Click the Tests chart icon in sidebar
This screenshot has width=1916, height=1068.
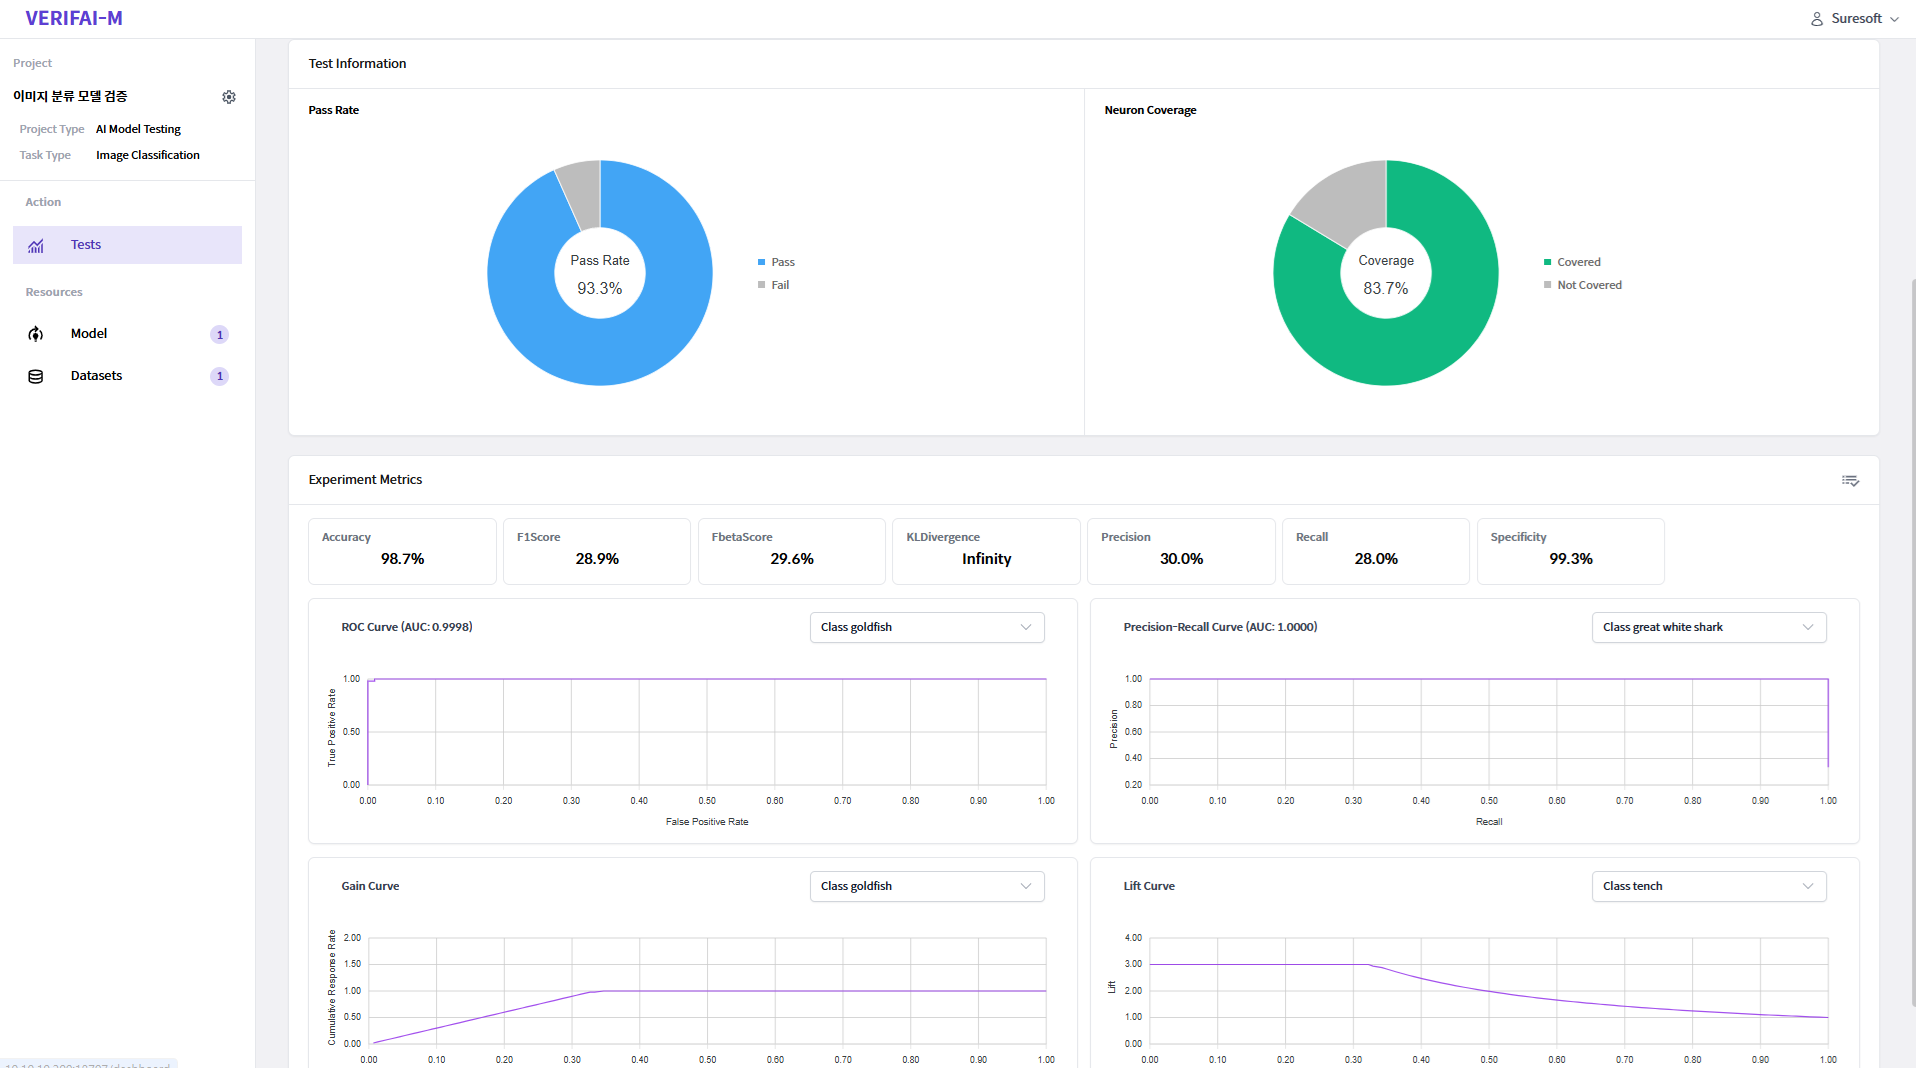pyautogui.click(x=36, y=245)
